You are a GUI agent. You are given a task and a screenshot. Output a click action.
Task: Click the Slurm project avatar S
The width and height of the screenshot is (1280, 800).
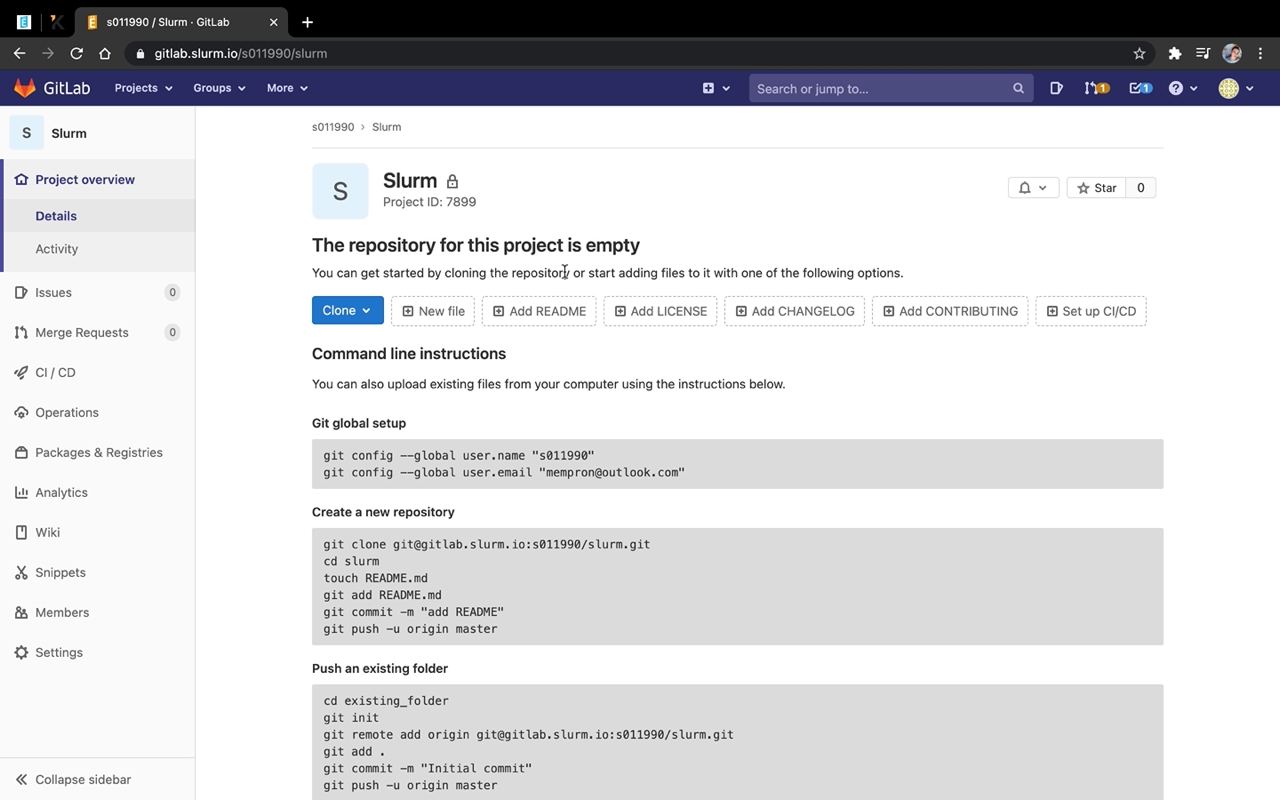pos(340,191)
